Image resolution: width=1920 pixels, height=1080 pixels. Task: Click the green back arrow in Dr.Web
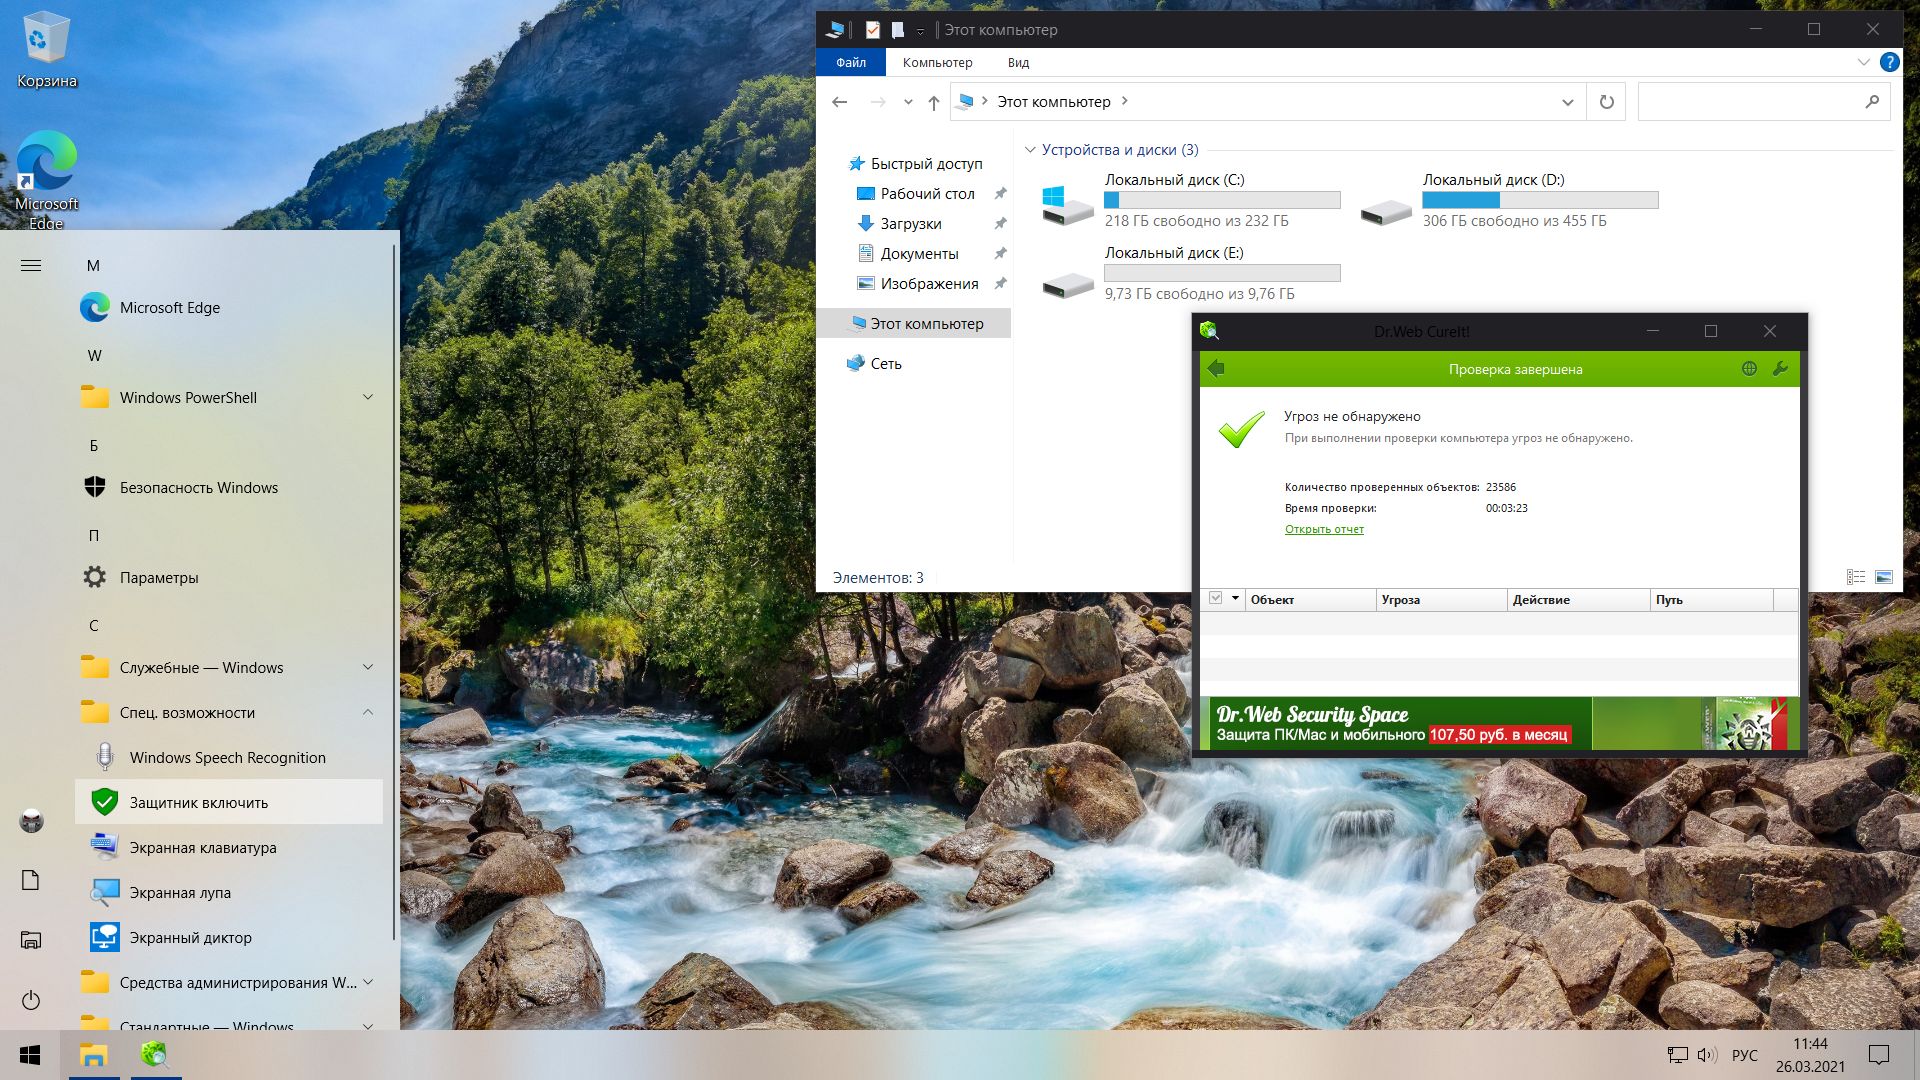[1216, 369]
